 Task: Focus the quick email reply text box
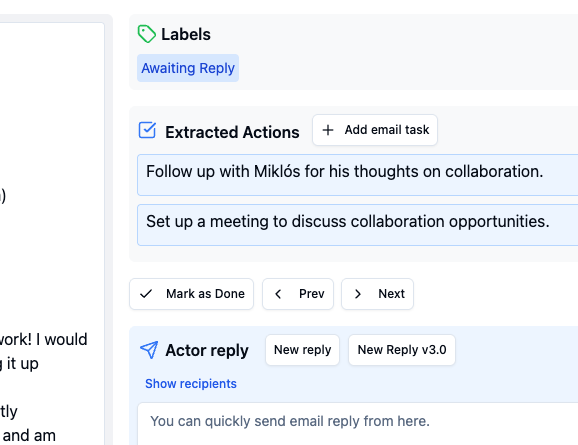click(358, 424)
